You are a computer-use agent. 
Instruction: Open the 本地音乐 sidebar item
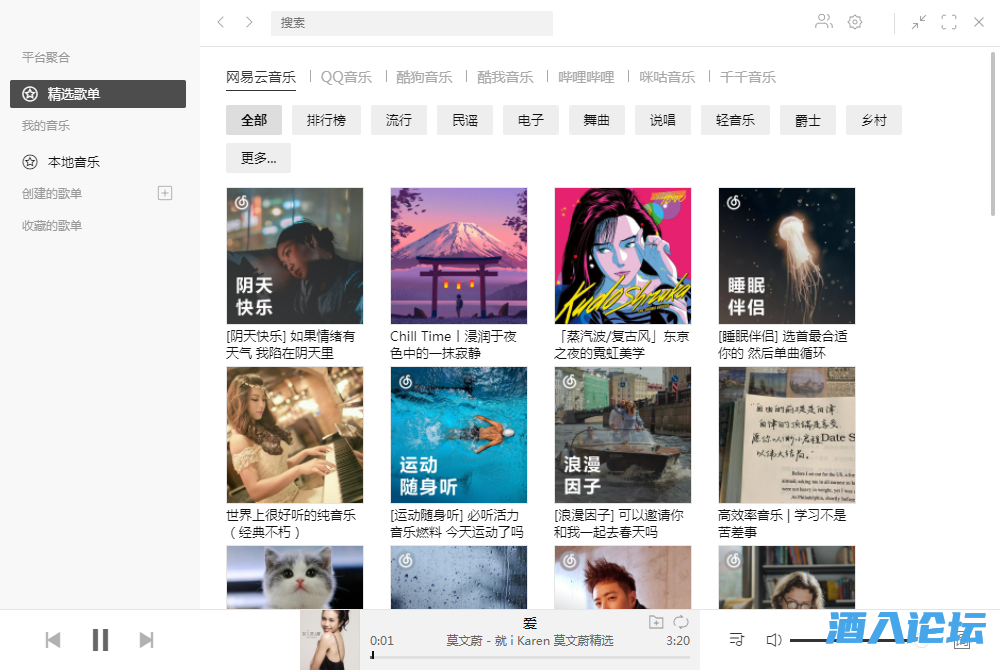pyautogui.click(x=98, y=162)
